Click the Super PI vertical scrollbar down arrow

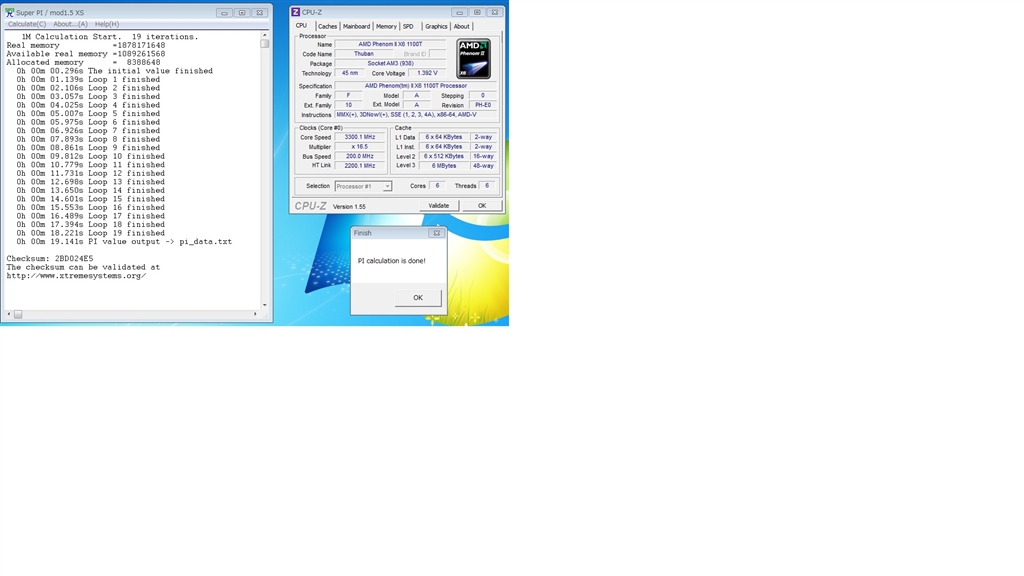point(264,305)
